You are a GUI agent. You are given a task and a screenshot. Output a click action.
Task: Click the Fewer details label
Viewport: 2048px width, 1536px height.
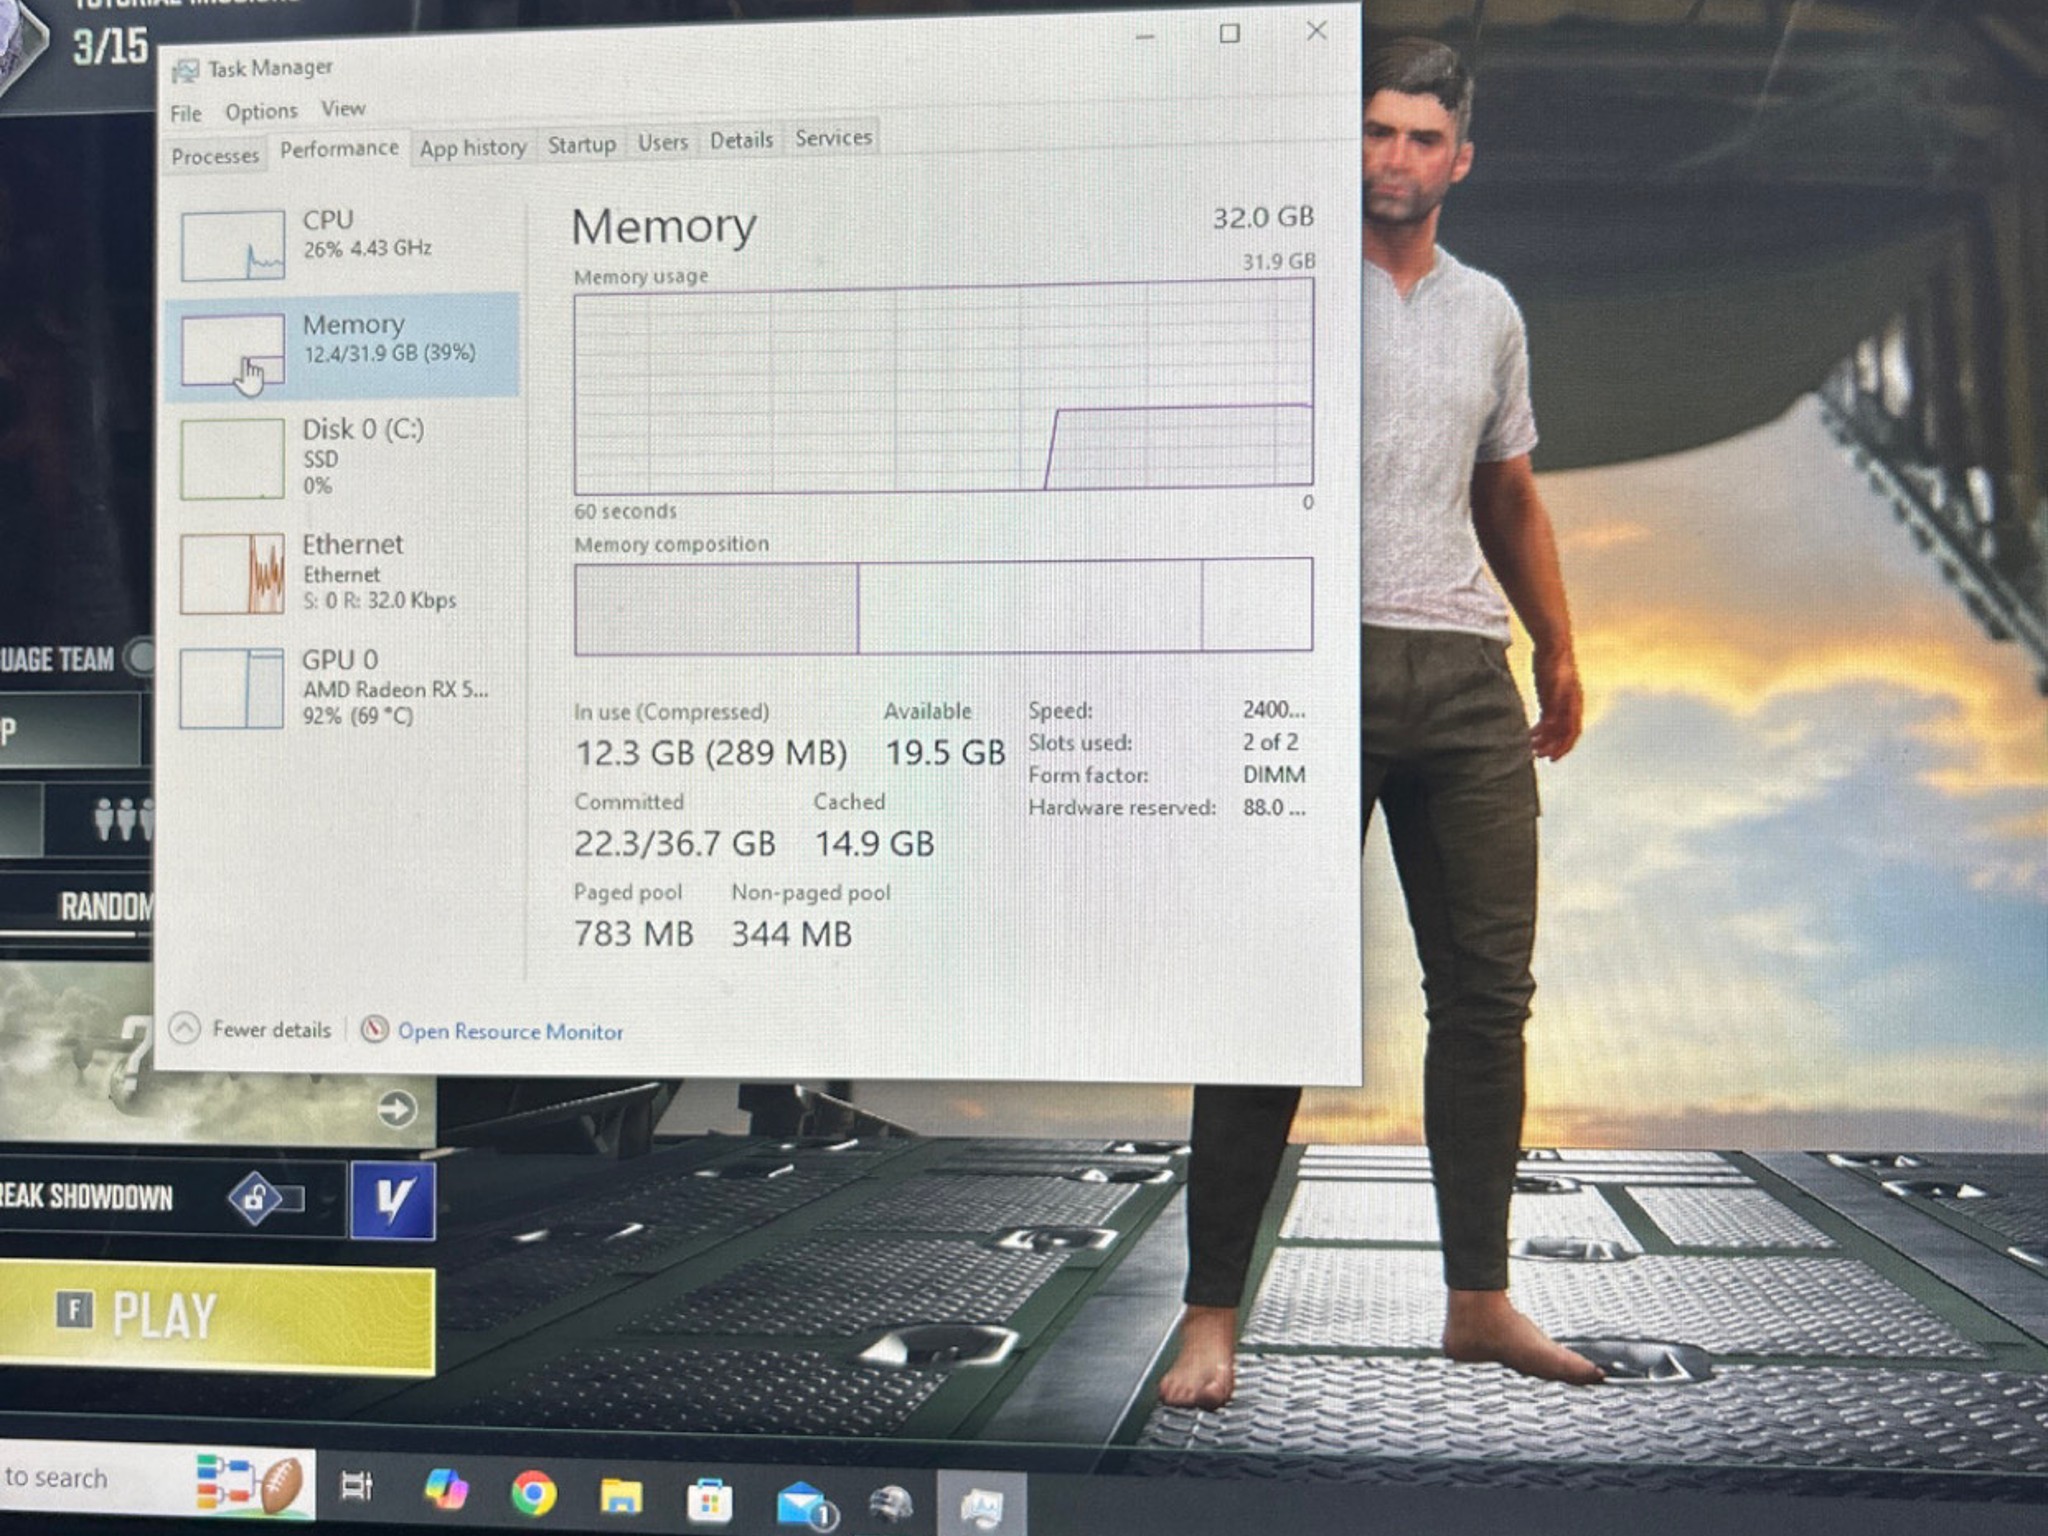(272, 1030)
